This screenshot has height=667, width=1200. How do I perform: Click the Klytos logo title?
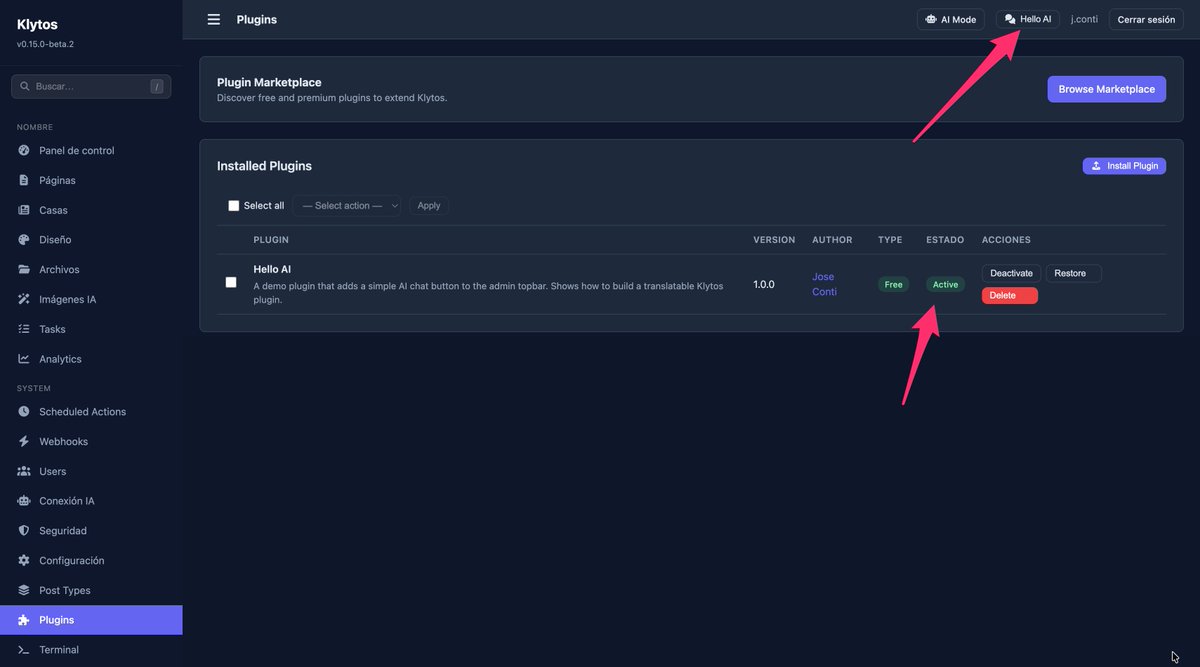pyautogui.click(x=38, y=25)
